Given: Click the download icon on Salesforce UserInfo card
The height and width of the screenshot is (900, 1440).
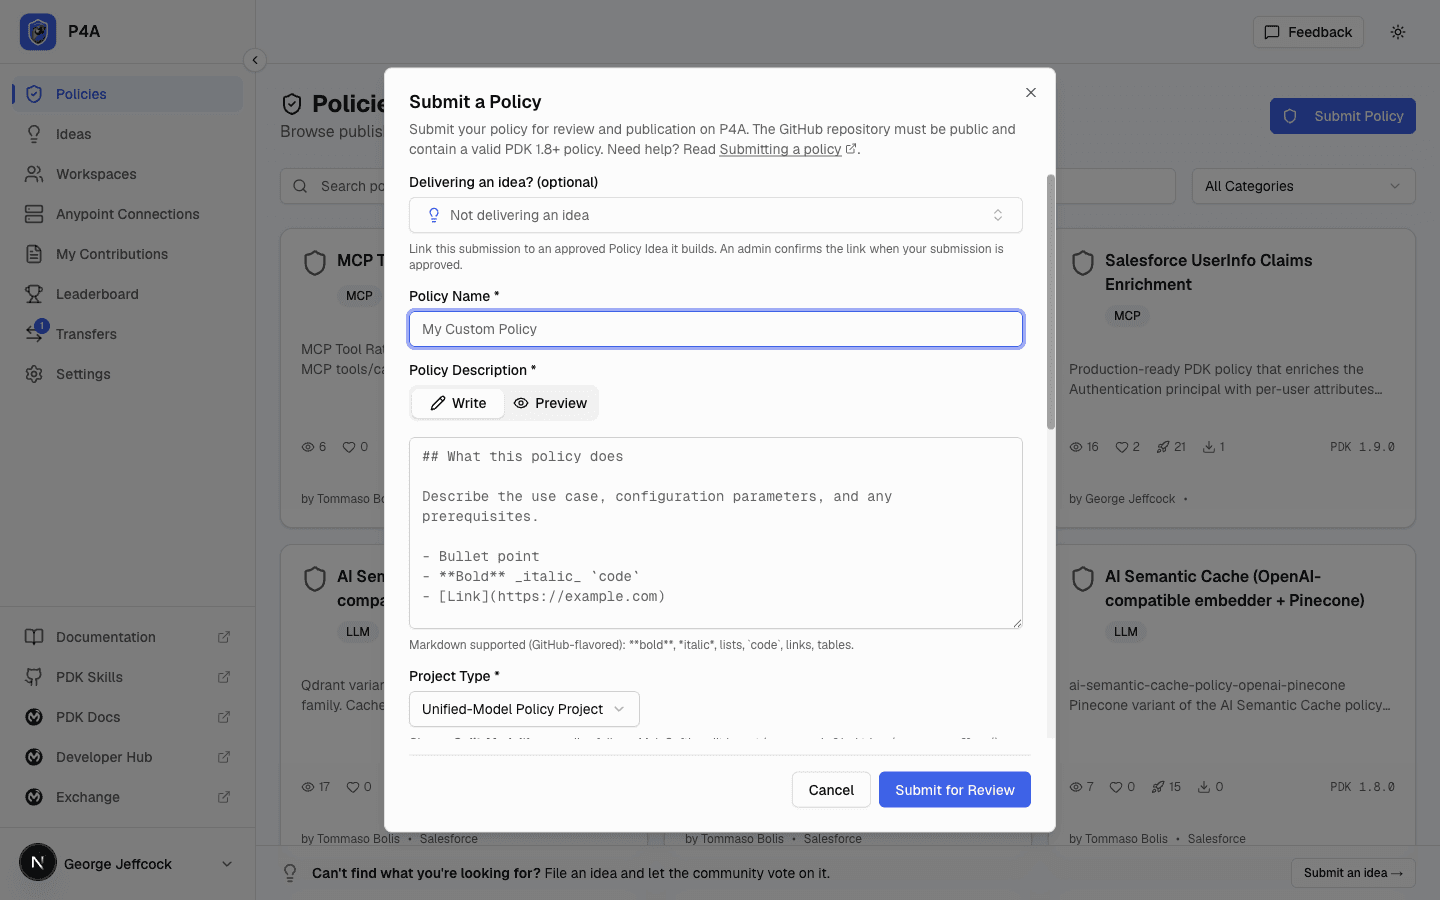Looking at the screenshot, I should pyautogui.click(x=1208, y=447).
